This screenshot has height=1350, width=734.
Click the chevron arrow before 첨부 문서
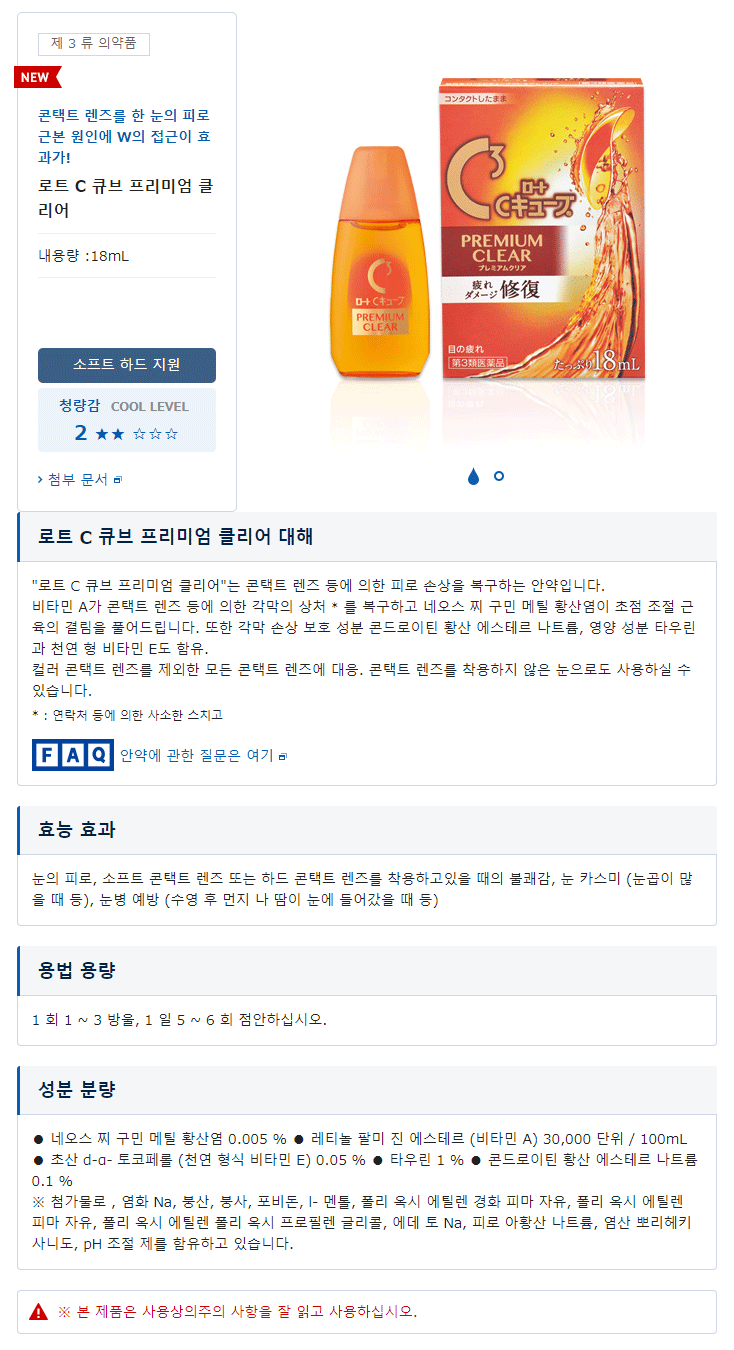40,480
